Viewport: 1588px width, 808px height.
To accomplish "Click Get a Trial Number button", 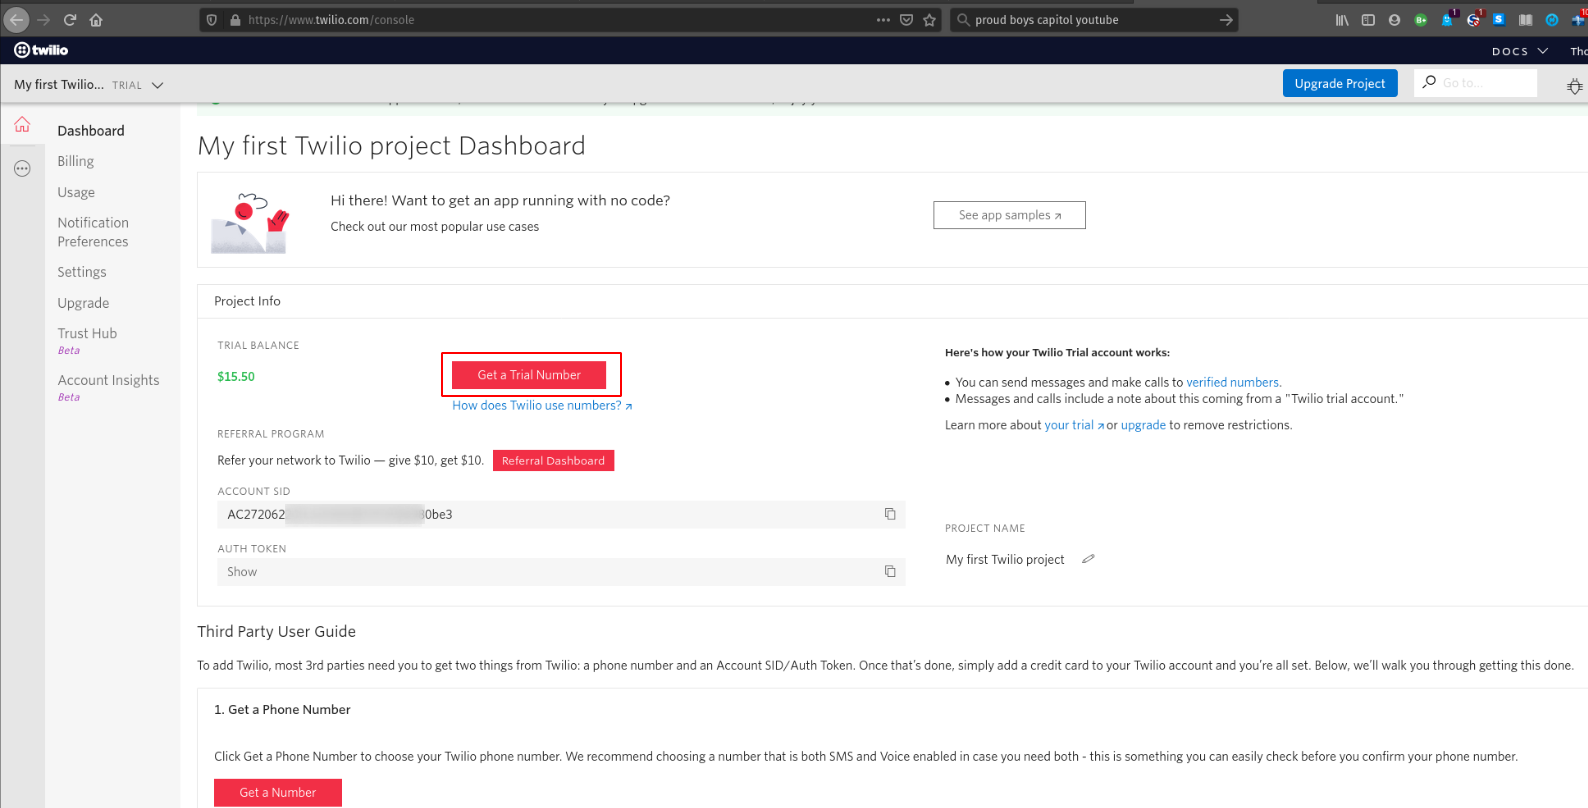I will [x=529, y=375].
